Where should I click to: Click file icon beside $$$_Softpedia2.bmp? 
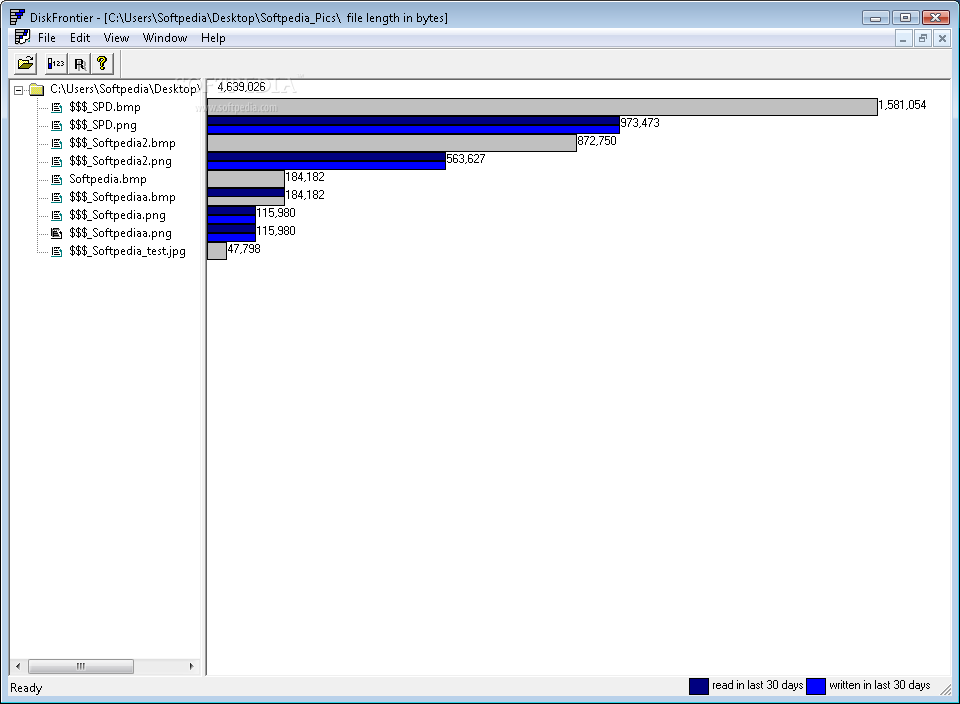(x=56, y=143)
